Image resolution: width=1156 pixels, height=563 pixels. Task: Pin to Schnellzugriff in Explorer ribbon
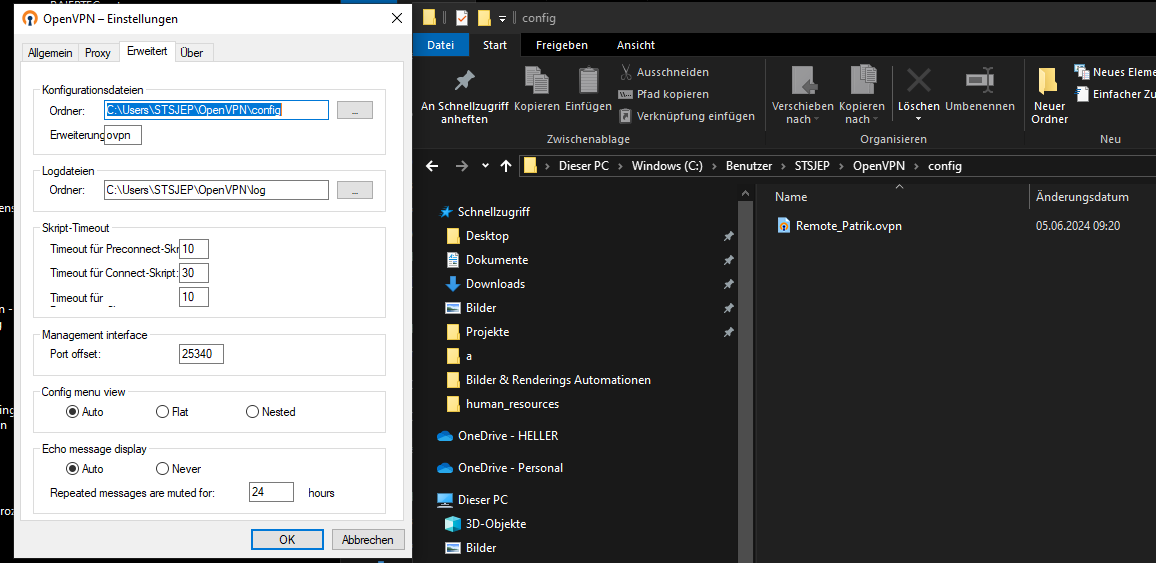coord(464,96)
